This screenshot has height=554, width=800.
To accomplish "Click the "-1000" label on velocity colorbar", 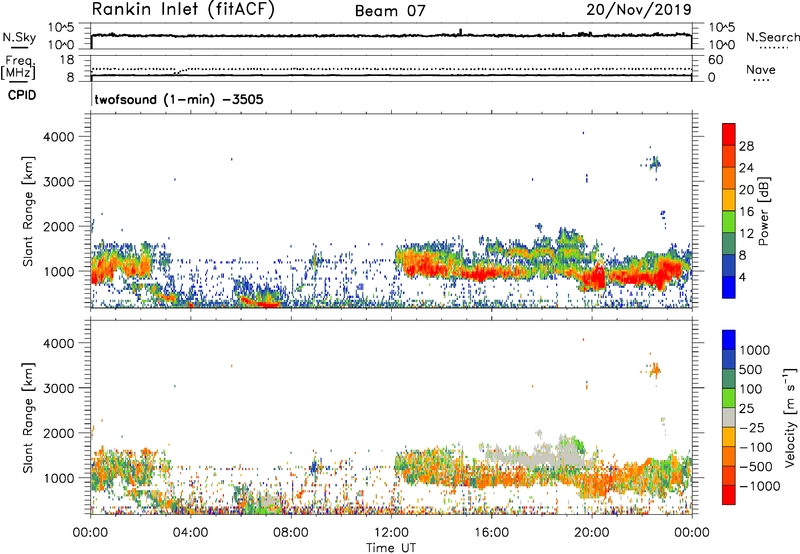I will (x=760, y=486).
